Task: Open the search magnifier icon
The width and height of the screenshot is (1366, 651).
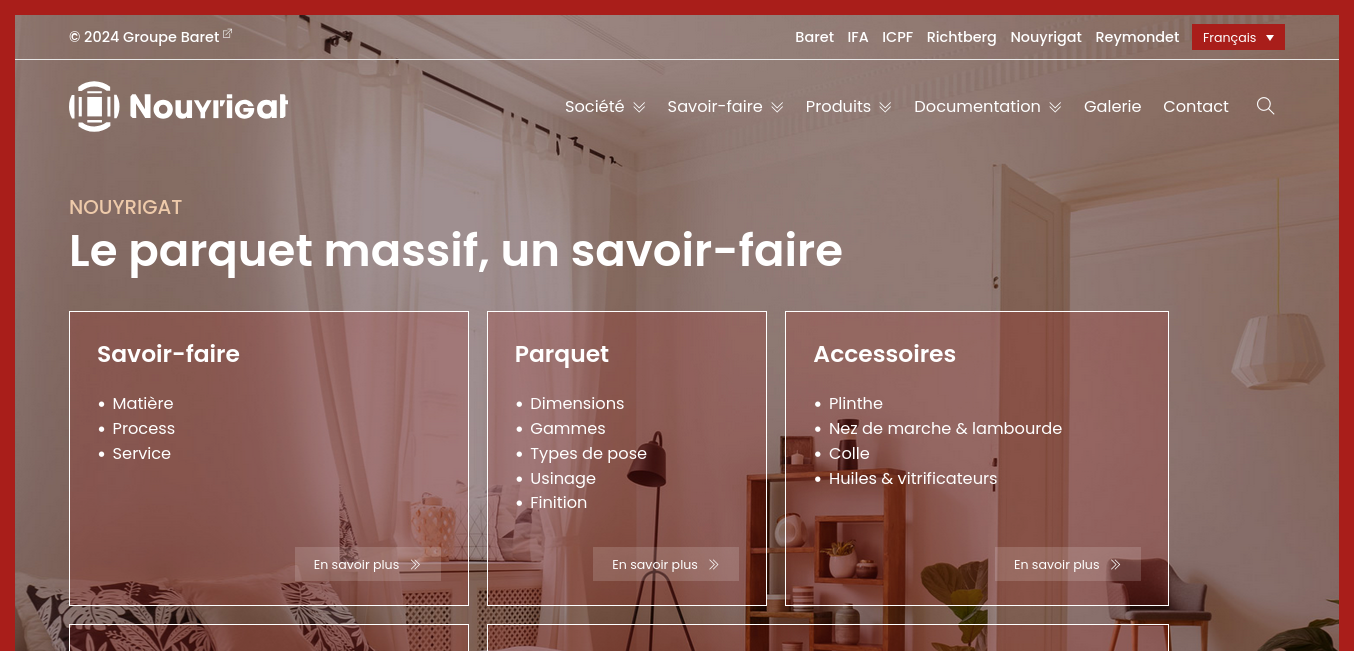Action: [1265, 106]
